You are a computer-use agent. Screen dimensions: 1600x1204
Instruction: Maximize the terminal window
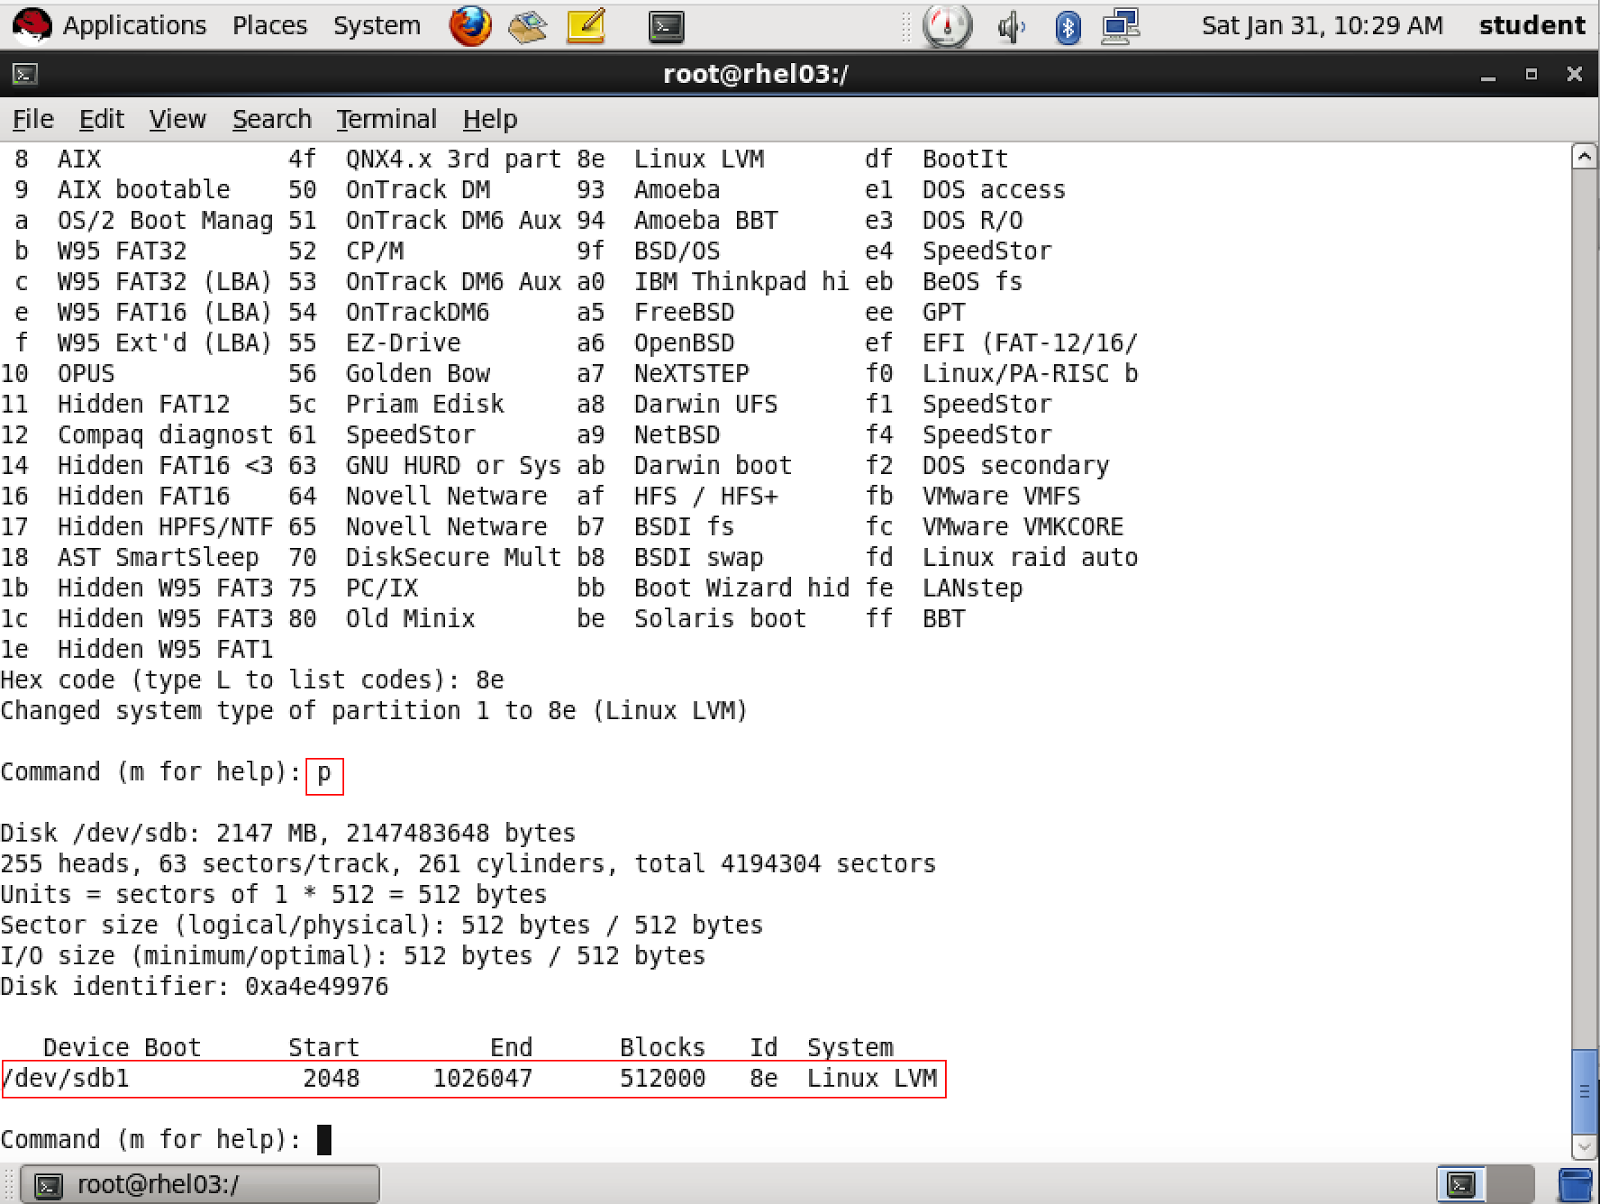tap(1531, 75)
